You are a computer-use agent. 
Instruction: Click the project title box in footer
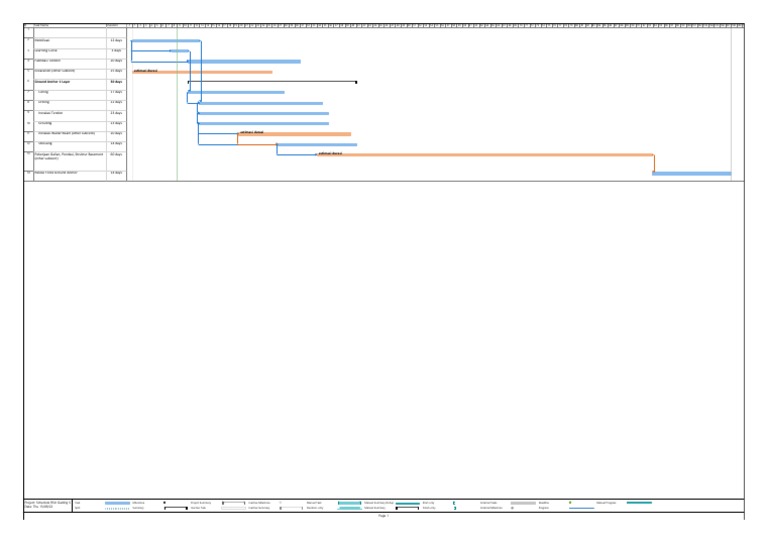pyautogui.click(x=48, y=505)
